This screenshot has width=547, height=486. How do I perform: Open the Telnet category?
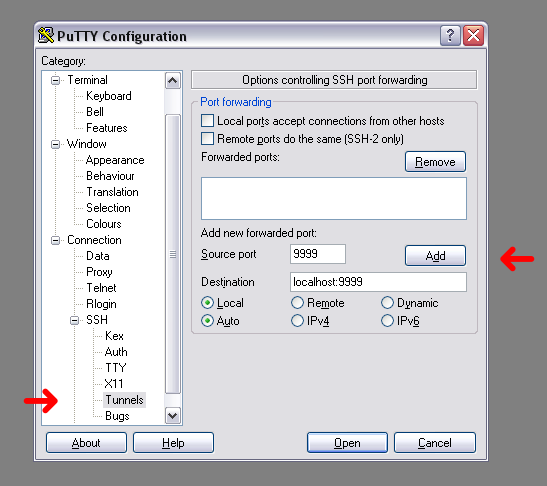pos(101,288)
